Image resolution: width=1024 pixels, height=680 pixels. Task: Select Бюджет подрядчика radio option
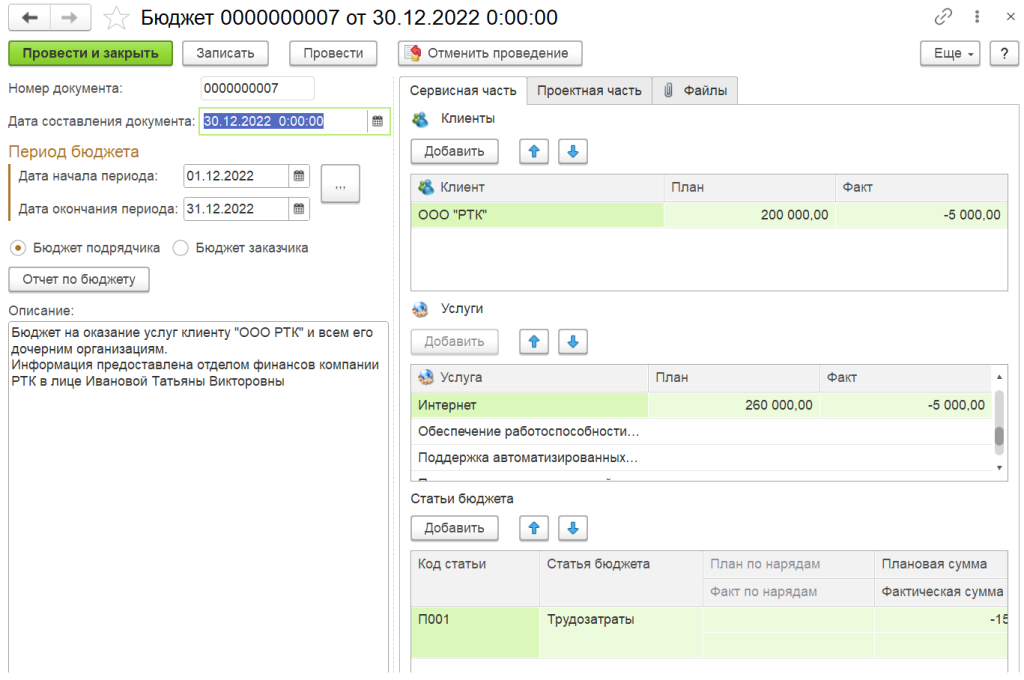18,248
